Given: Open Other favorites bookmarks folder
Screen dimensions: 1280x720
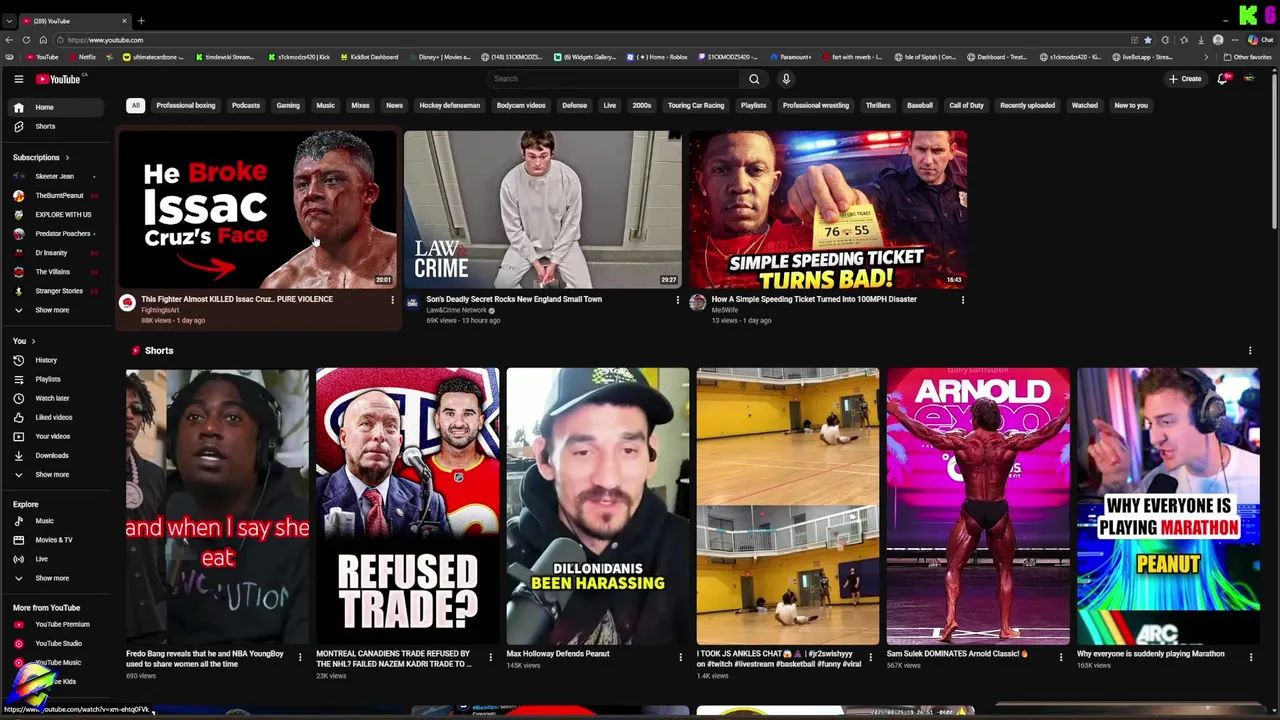Looking at the screenshot, I should [x=1249, y=57].
